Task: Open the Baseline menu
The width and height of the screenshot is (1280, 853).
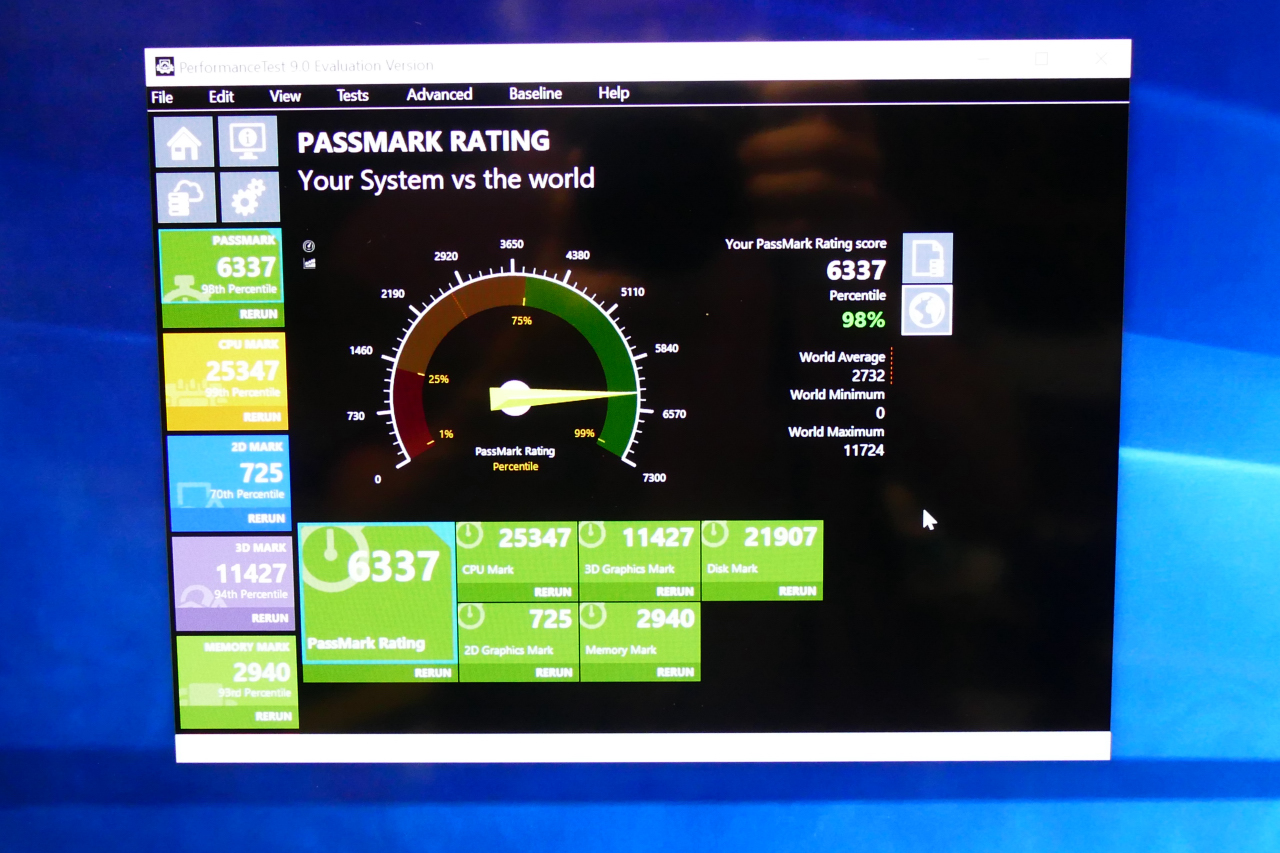Action: tap(535, 93)
